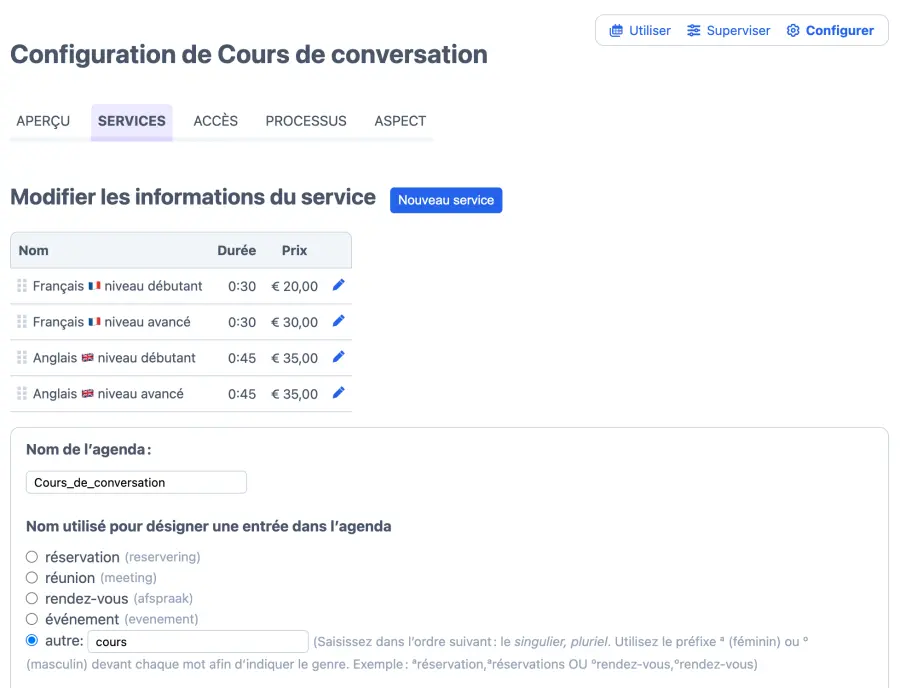Image resolution: width=900 pixels, height=688 pixels.
Task: Click edit pencil for Anglais niveau débutant
Action: [338, 358]
